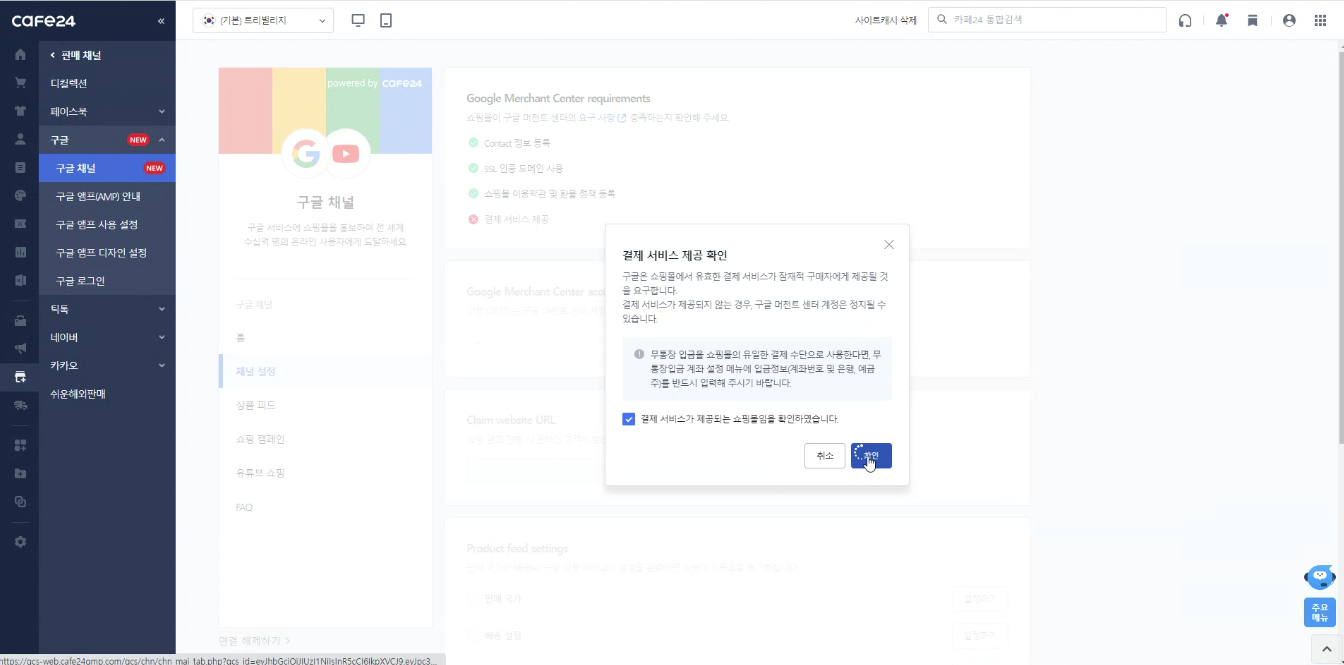Open the board list icon in rail
Viewport: 1344px width, 665px height.
click(x=20, y=167)
